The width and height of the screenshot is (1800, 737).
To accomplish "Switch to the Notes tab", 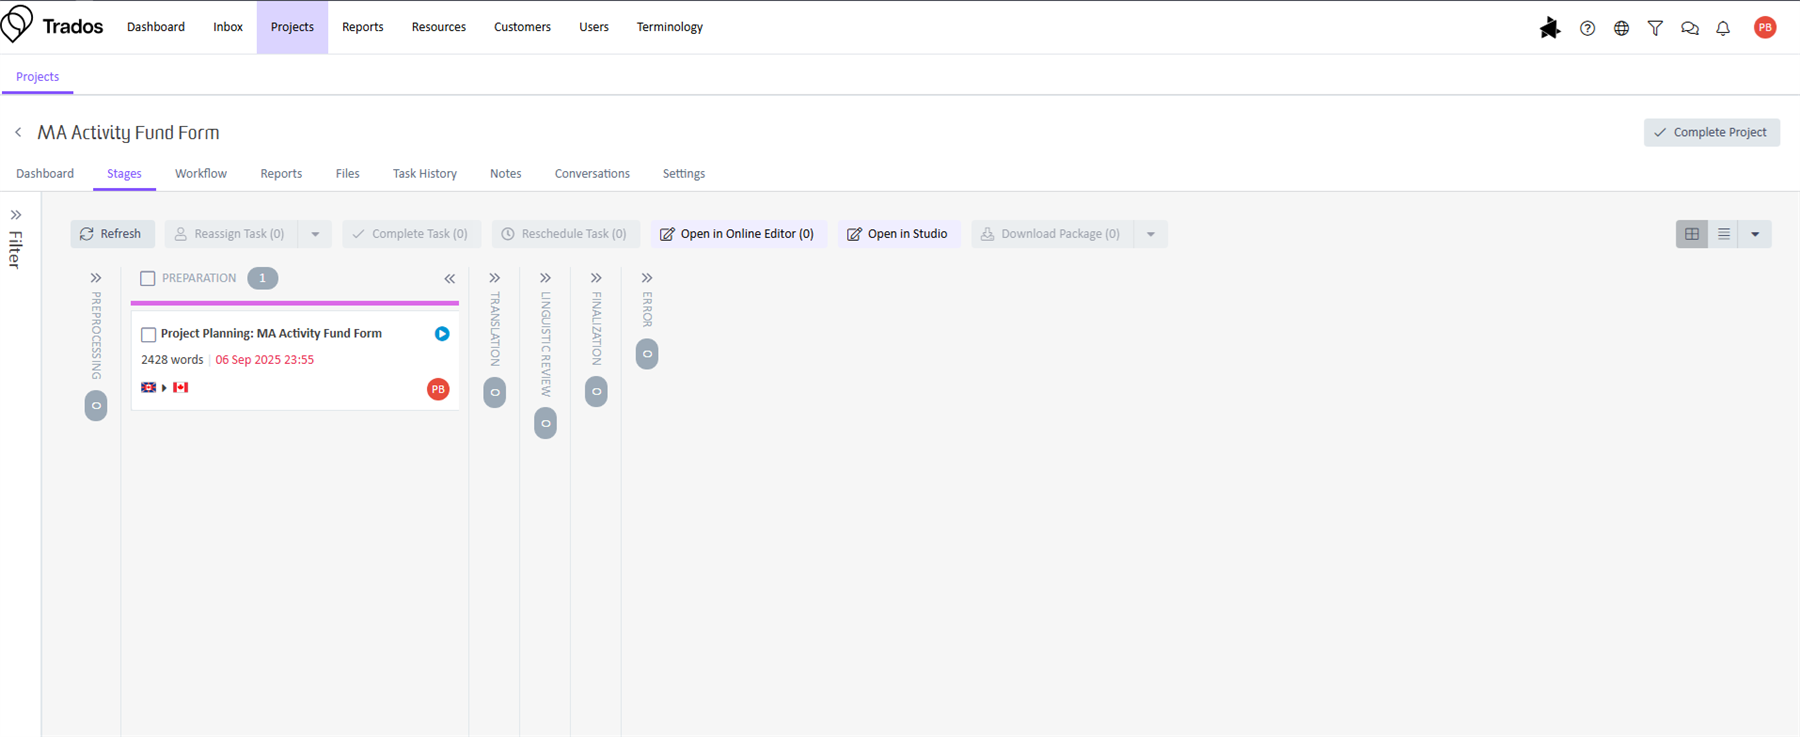I will [506, 174].
